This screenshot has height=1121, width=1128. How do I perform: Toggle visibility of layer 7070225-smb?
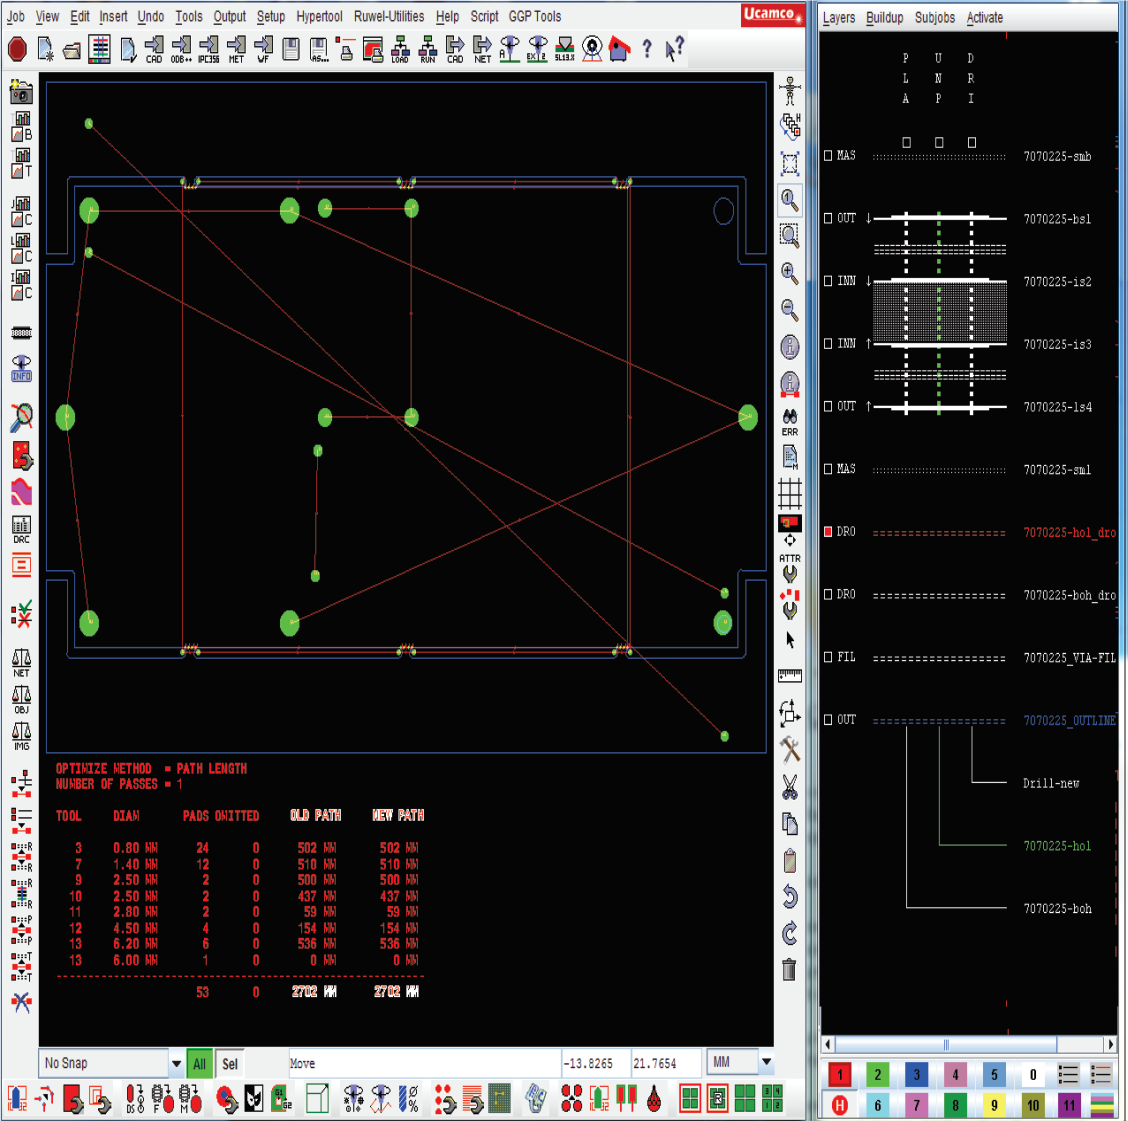828,155
